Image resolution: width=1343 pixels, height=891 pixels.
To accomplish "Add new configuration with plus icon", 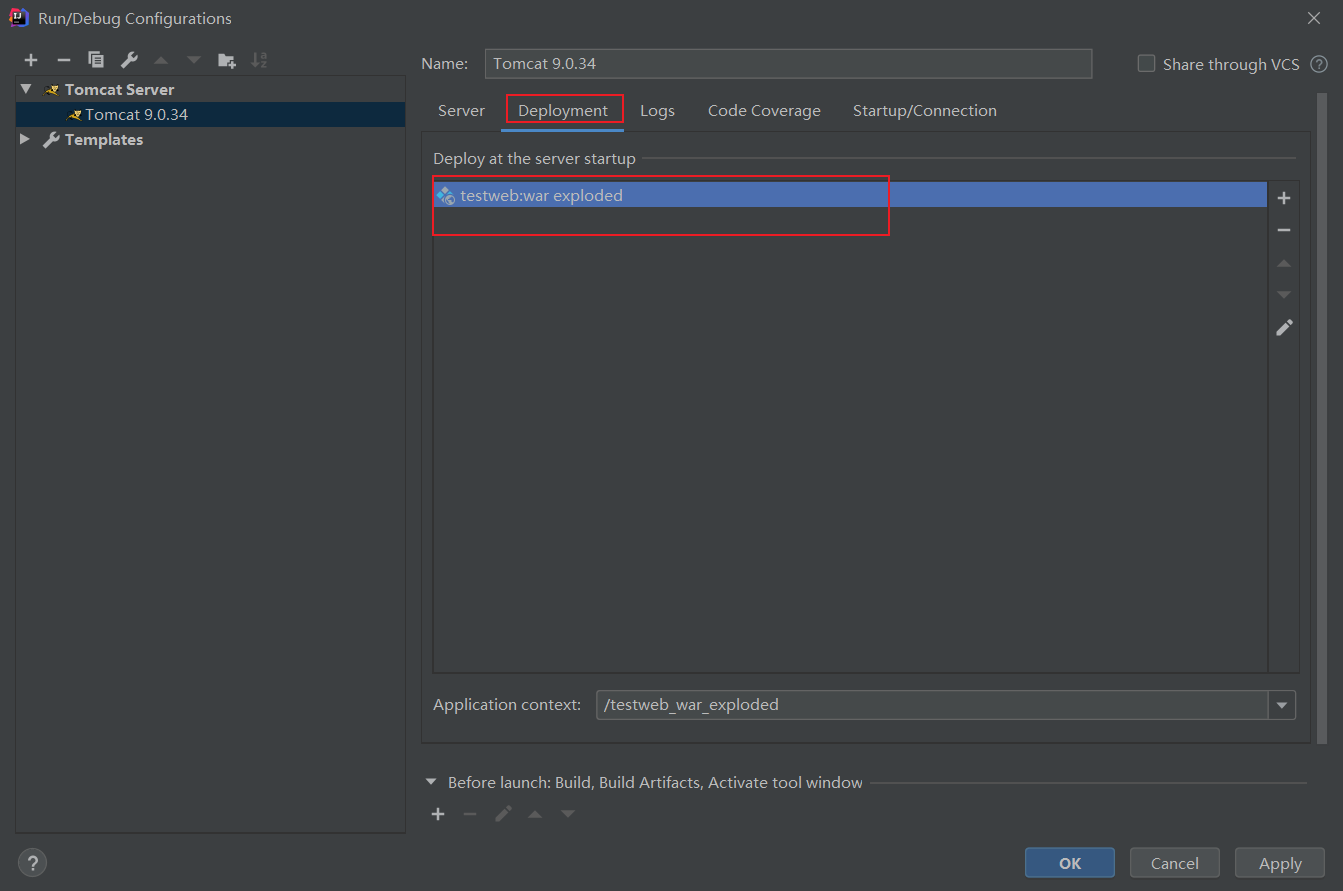I will pyautogui.click(x=31, y=60).
